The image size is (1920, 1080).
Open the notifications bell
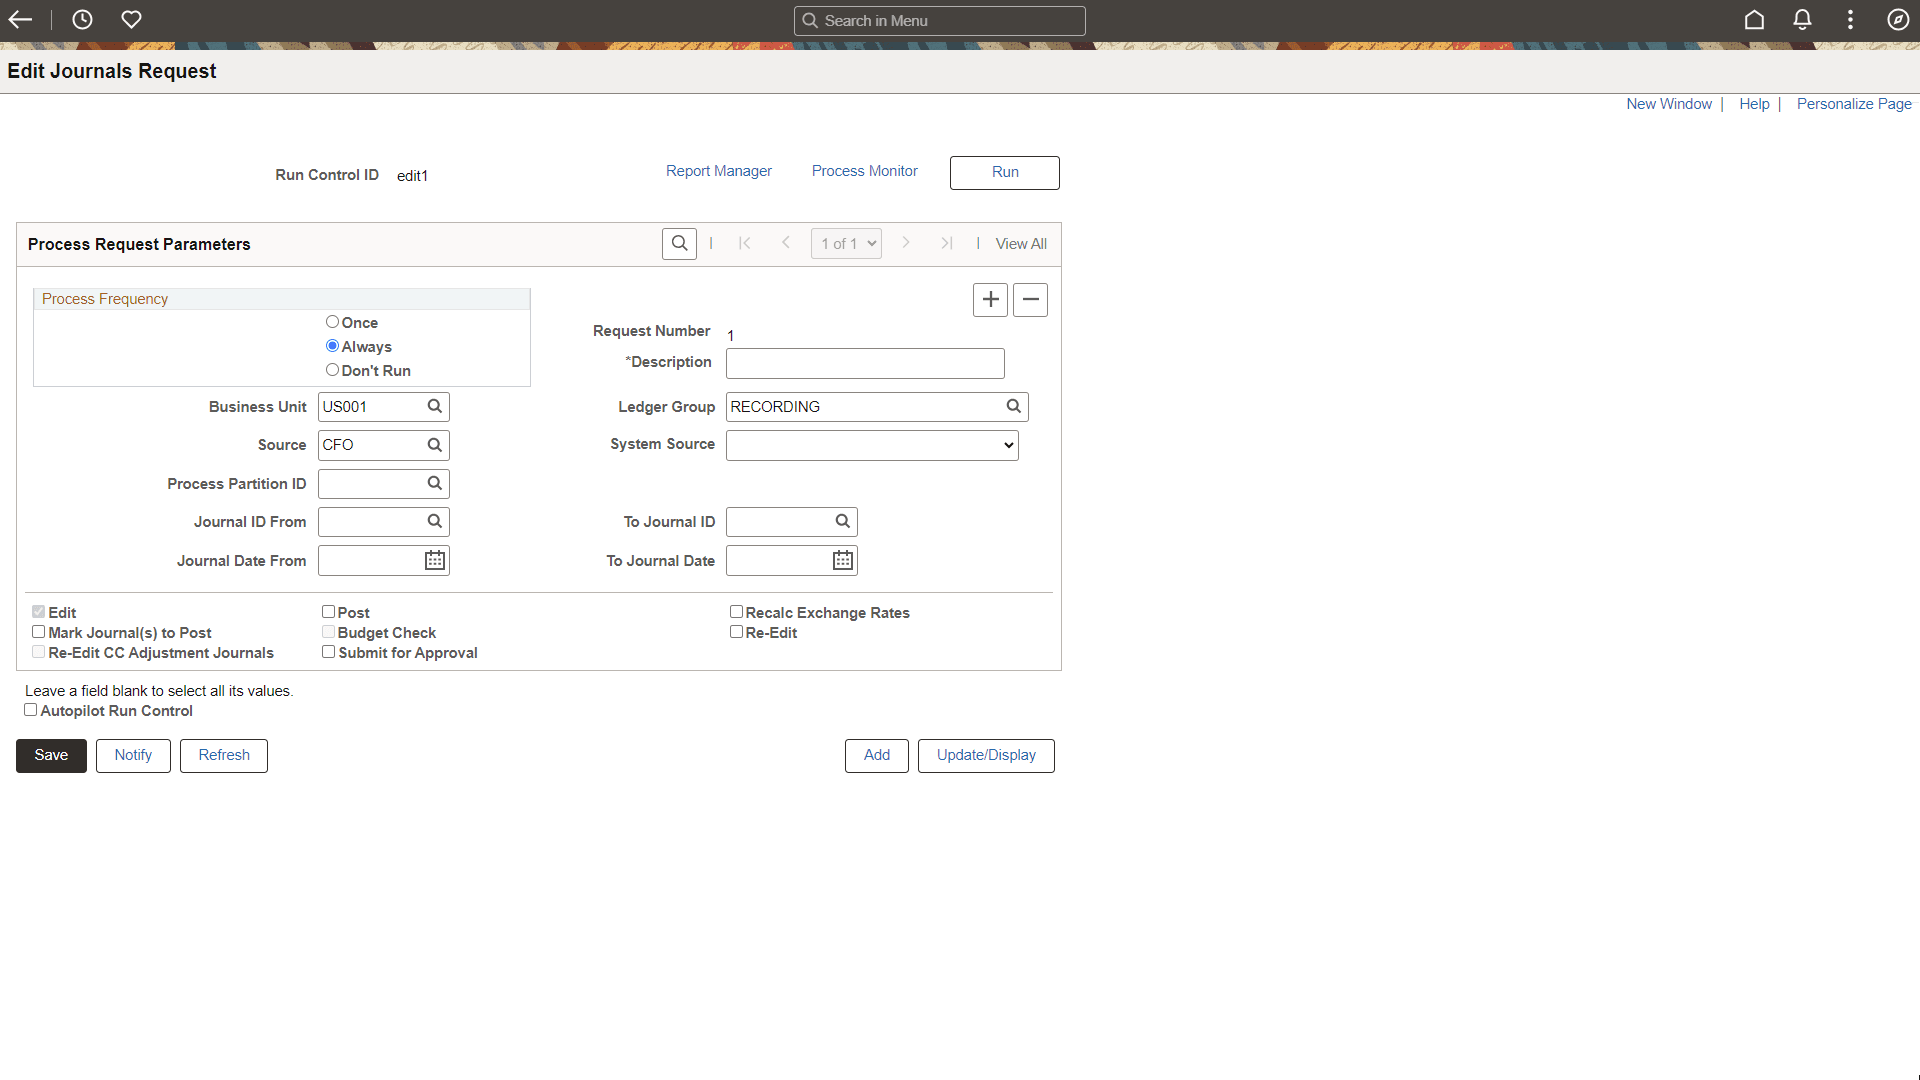[1802, 20]
